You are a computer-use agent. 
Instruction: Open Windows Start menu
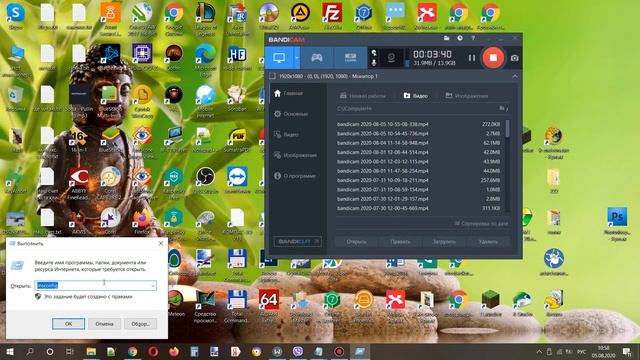point(10,351)
